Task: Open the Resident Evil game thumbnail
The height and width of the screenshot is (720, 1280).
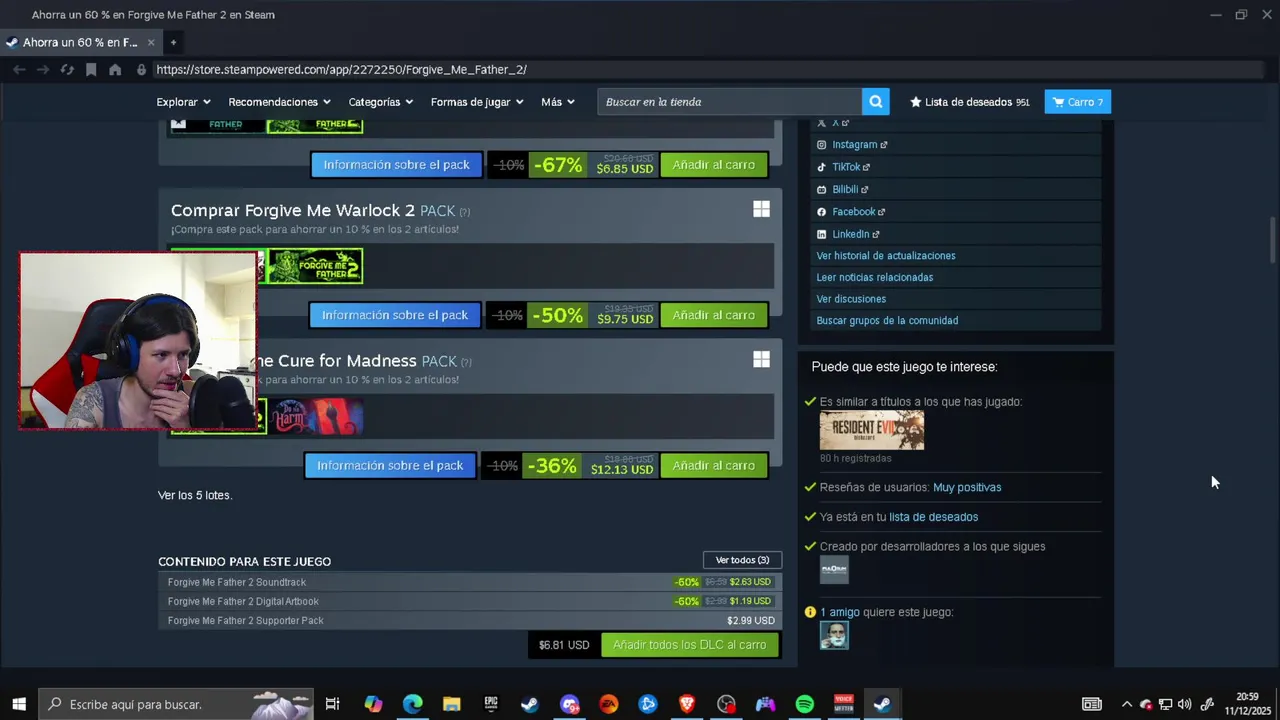Action: (x=872, y=430)
